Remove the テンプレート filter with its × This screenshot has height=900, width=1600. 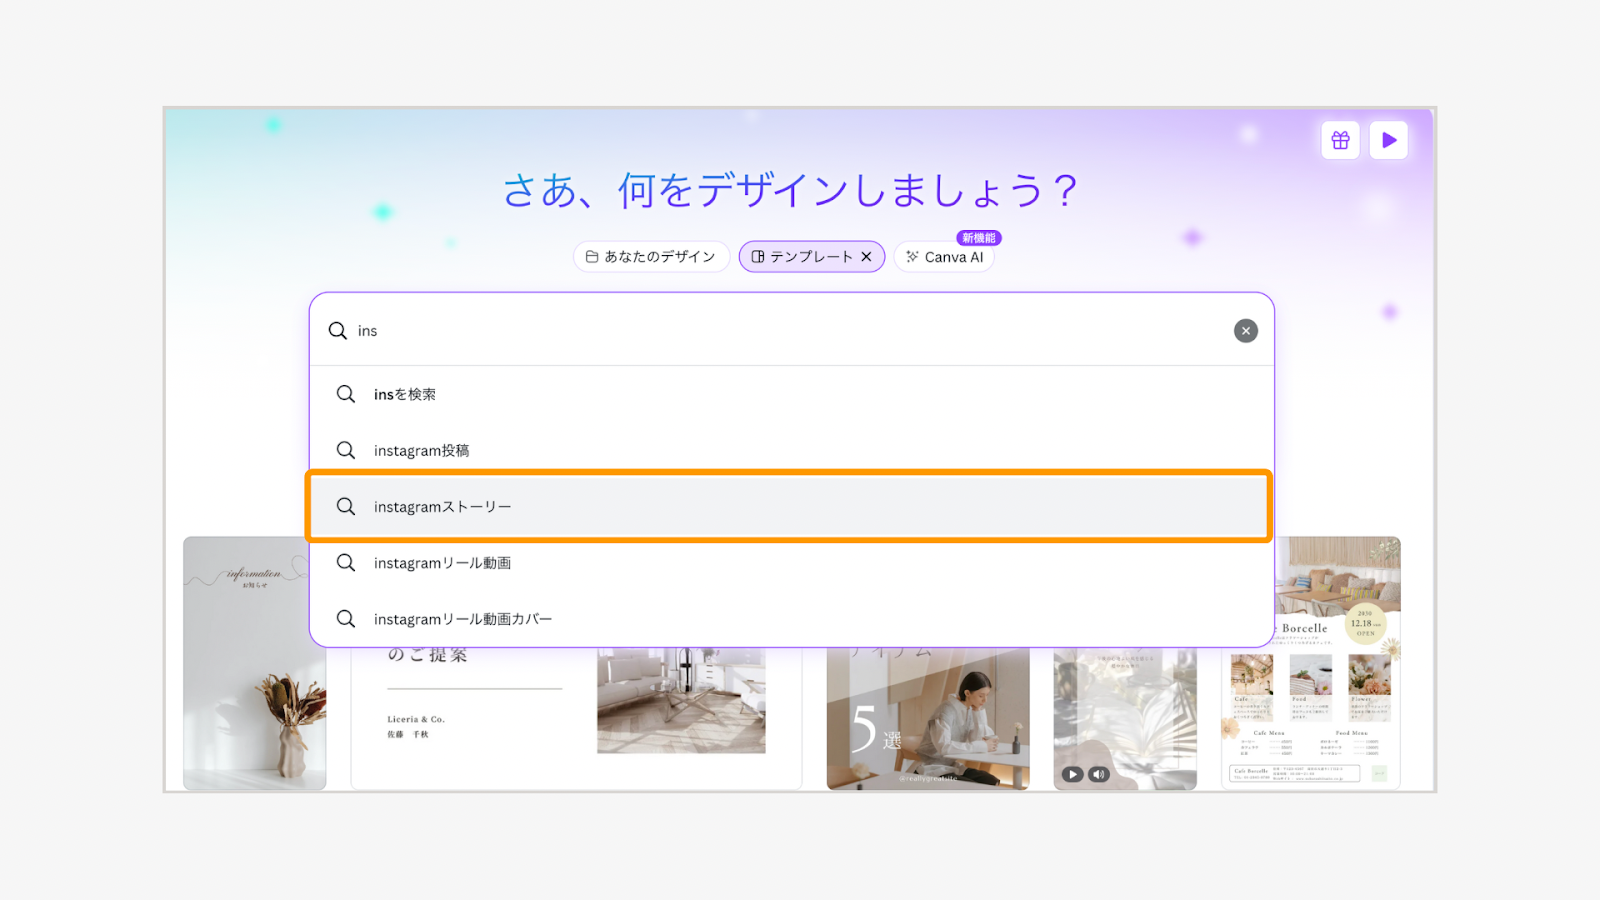pos(868,256)
